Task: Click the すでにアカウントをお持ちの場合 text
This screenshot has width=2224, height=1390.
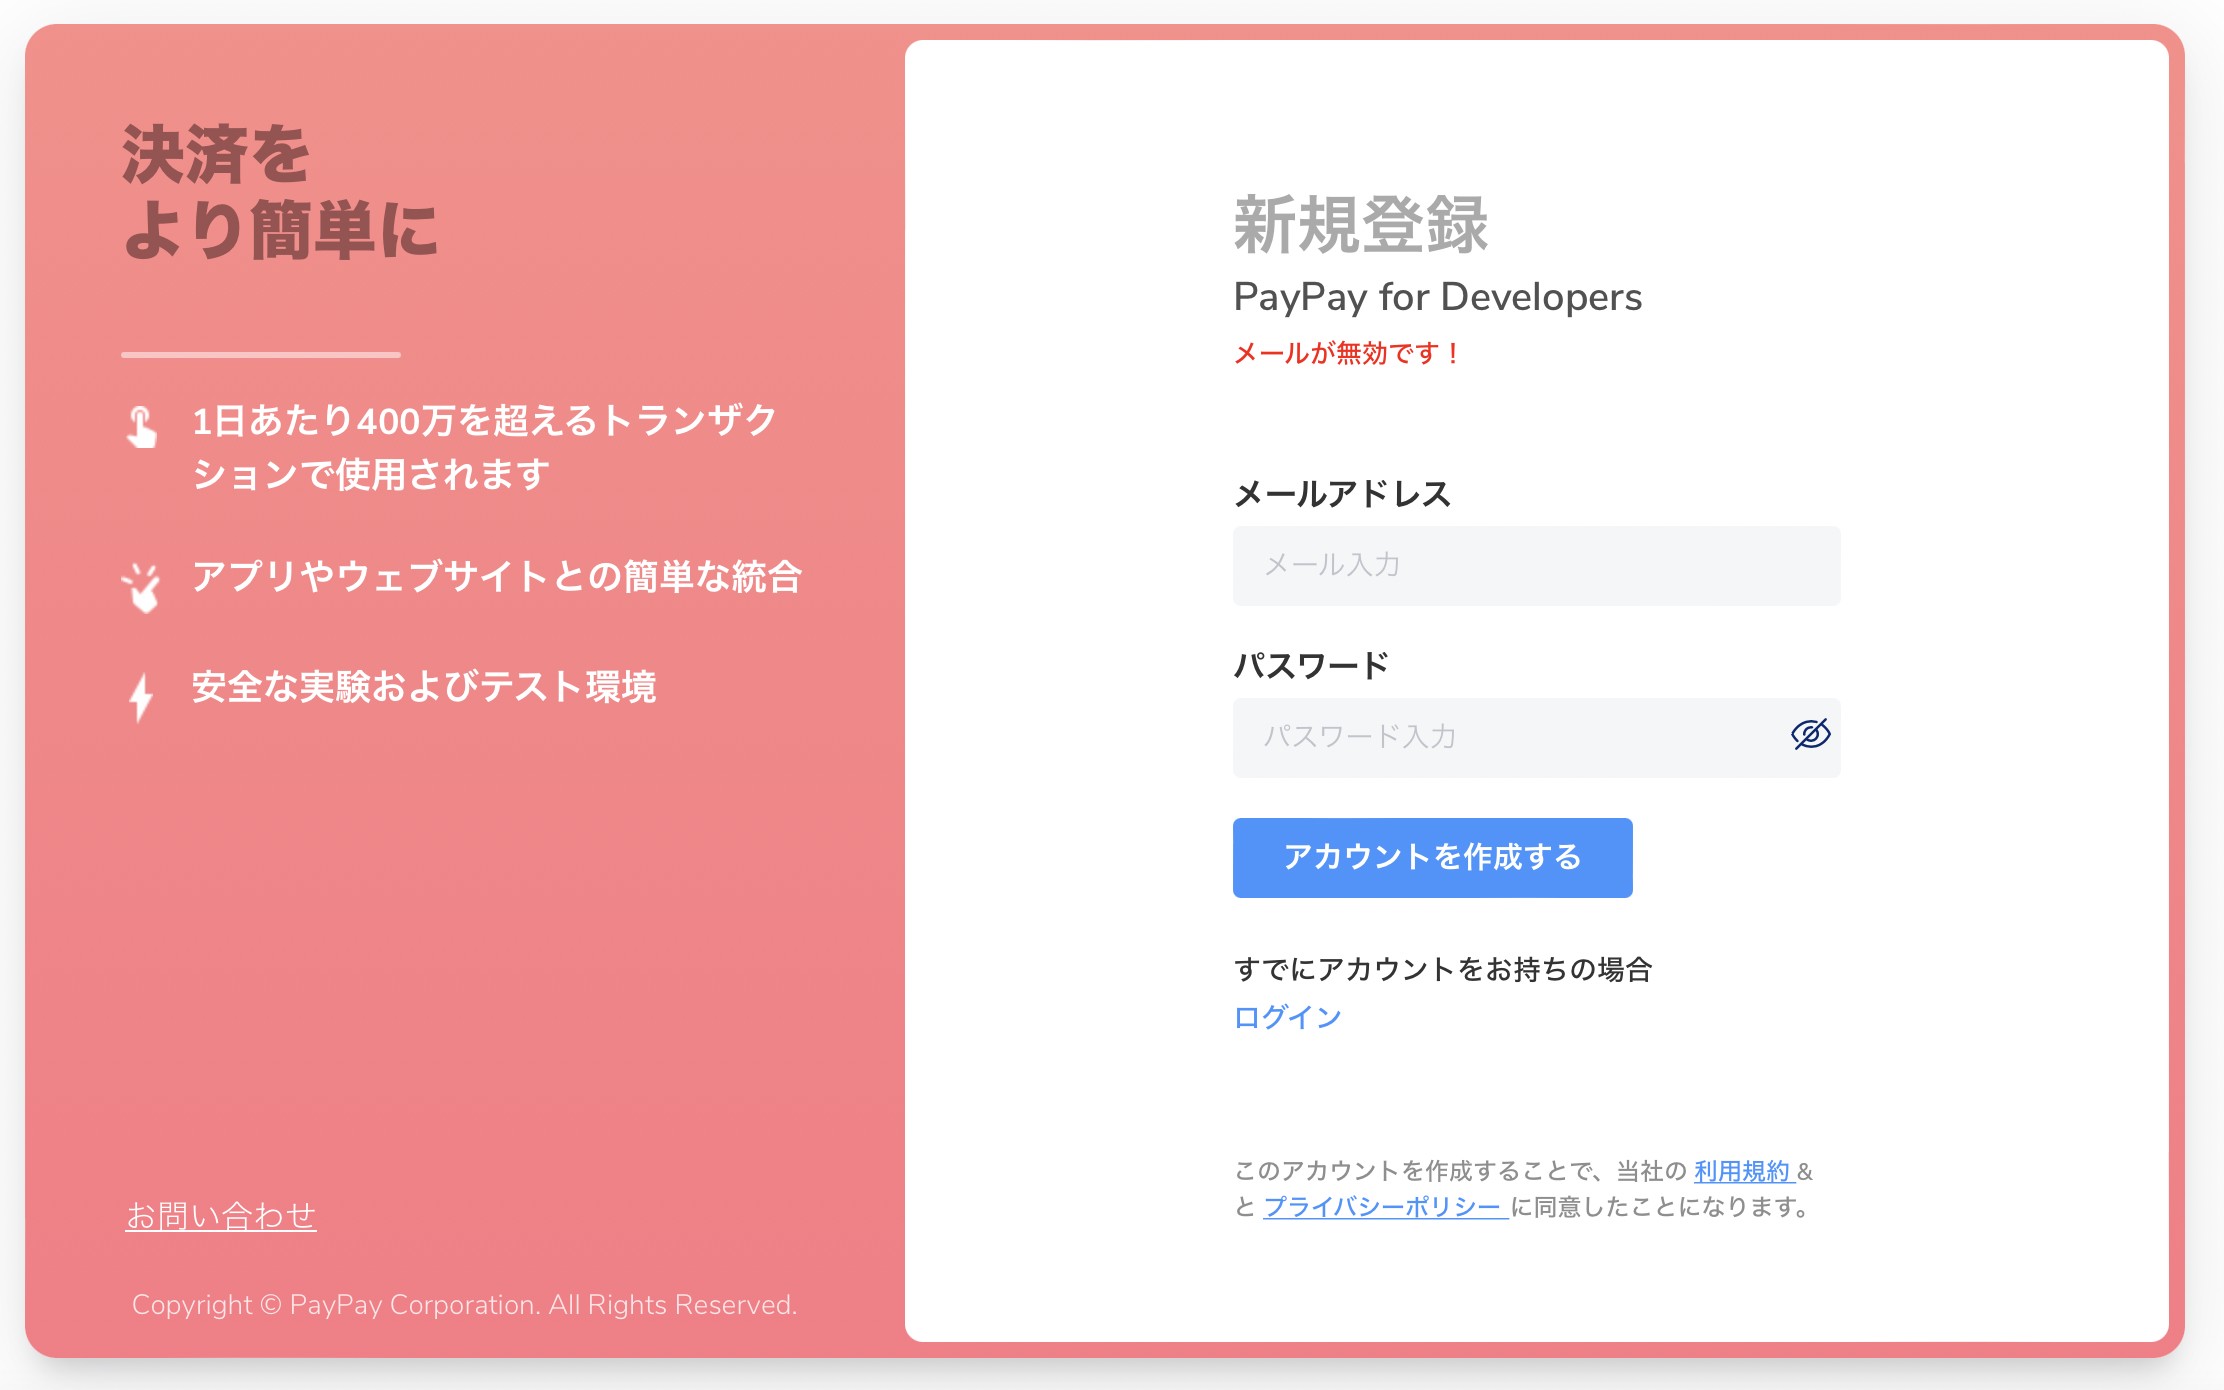Action: [x=1442, y=969]
